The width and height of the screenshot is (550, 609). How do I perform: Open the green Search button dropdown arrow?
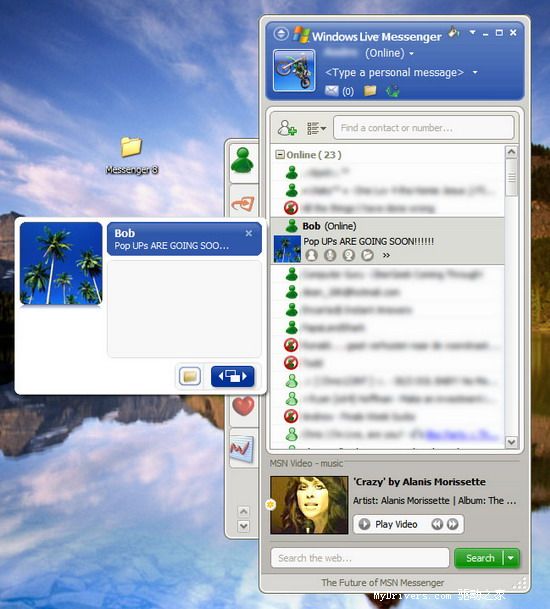click(x=511, y=558)
